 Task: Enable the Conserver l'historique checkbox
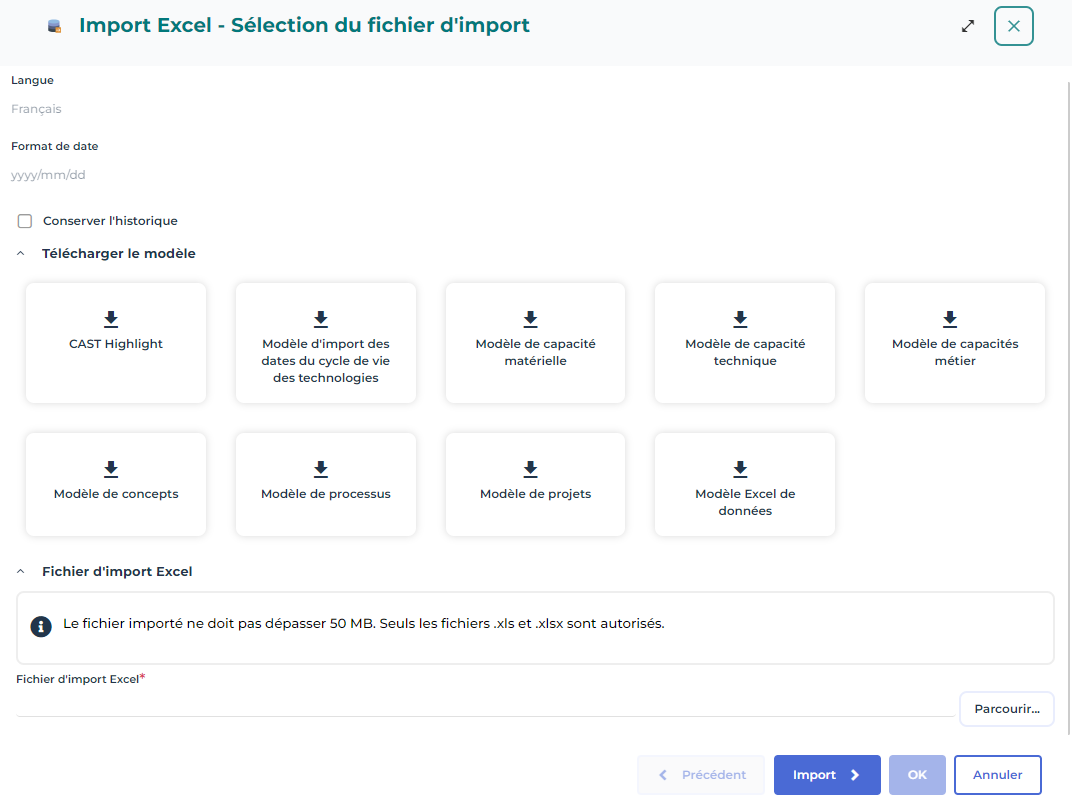[25, 221]
